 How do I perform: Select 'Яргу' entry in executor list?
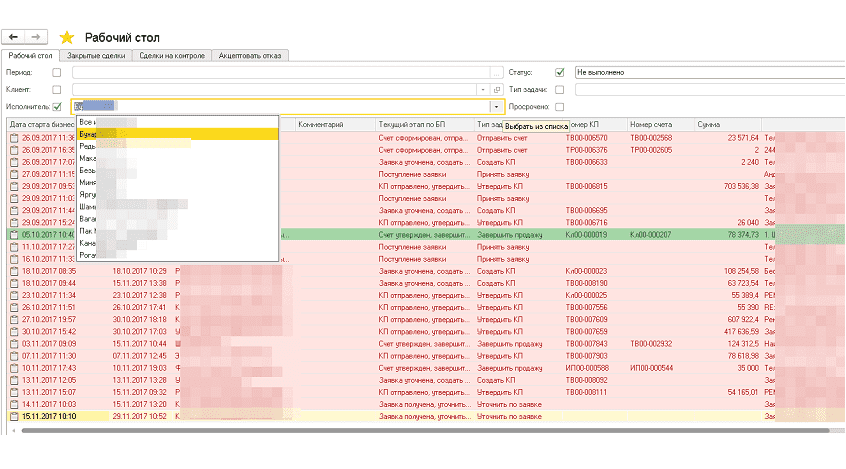(x=178, y=194)
